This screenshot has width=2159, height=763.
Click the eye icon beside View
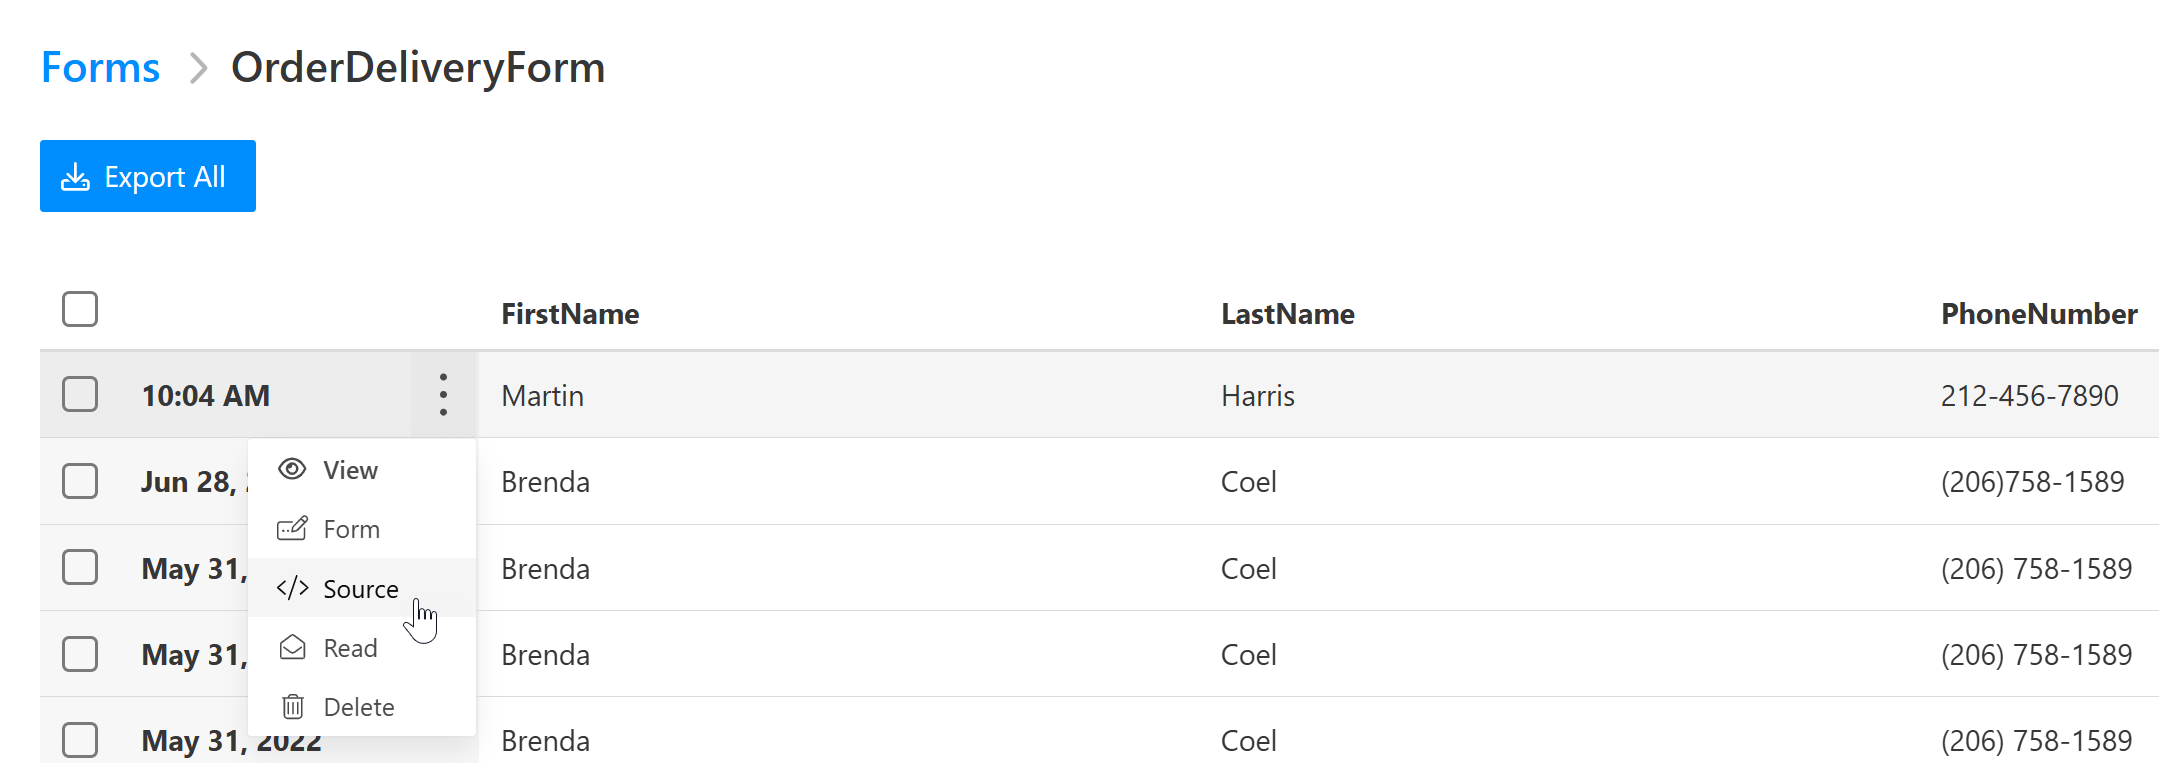[292, 469]
